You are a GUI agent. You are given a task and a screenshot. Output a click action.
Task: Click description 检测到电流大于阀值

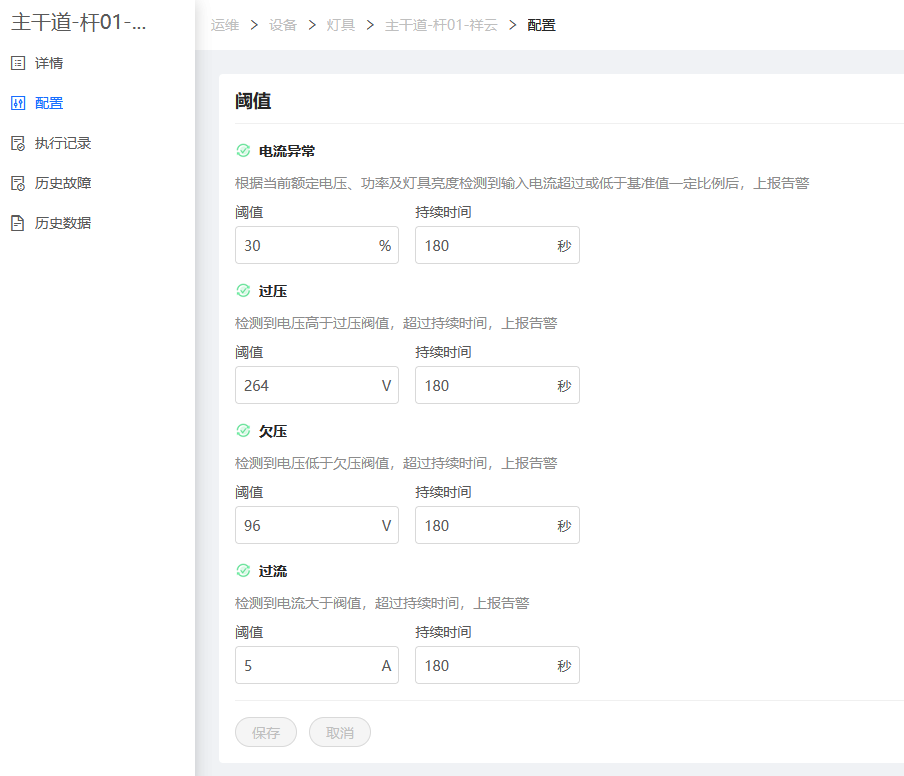click(382, 603)
